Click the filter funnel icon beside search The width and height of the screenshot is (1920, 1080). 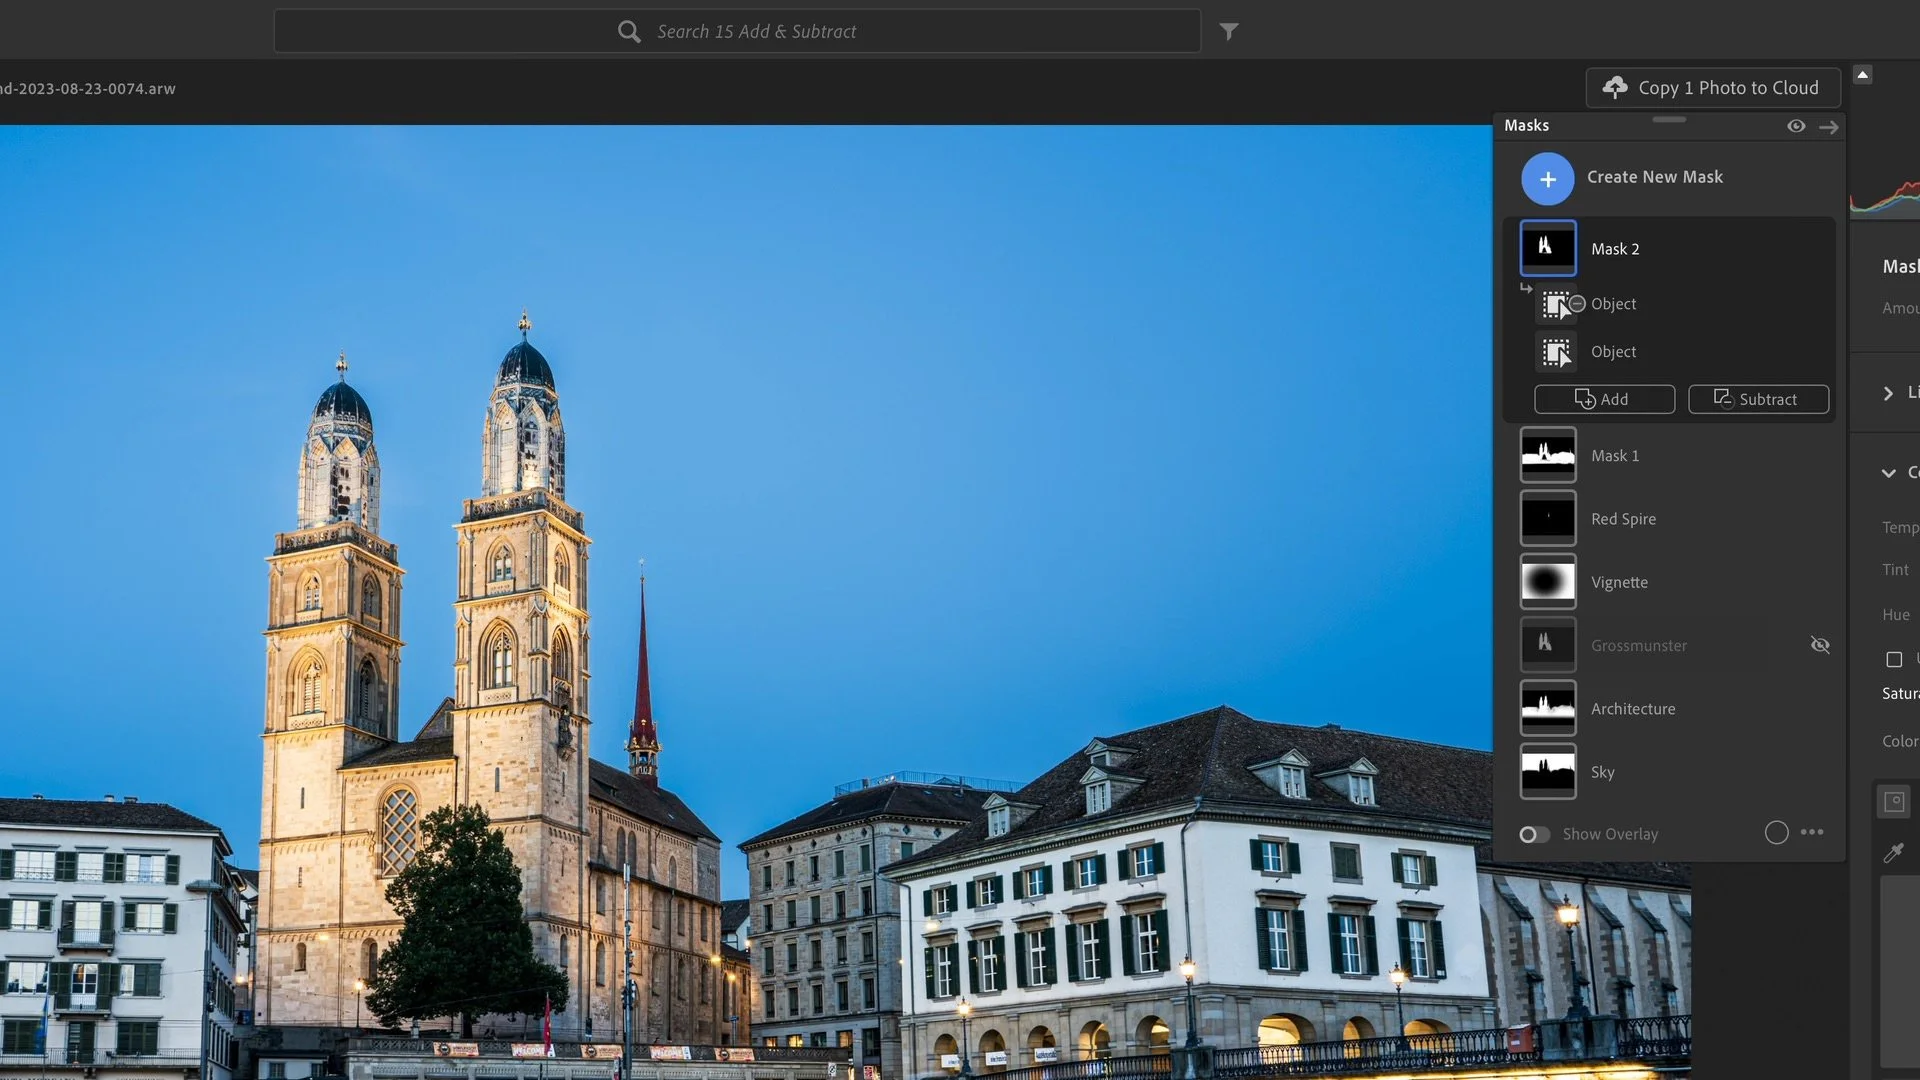click(1229, 31)
